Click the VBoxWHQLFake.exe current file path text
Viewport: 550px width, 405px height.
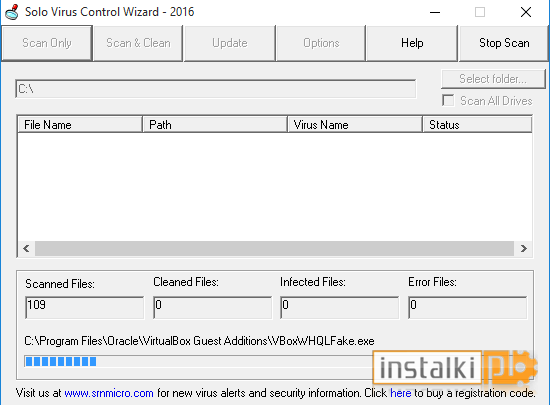pos(199,341)
